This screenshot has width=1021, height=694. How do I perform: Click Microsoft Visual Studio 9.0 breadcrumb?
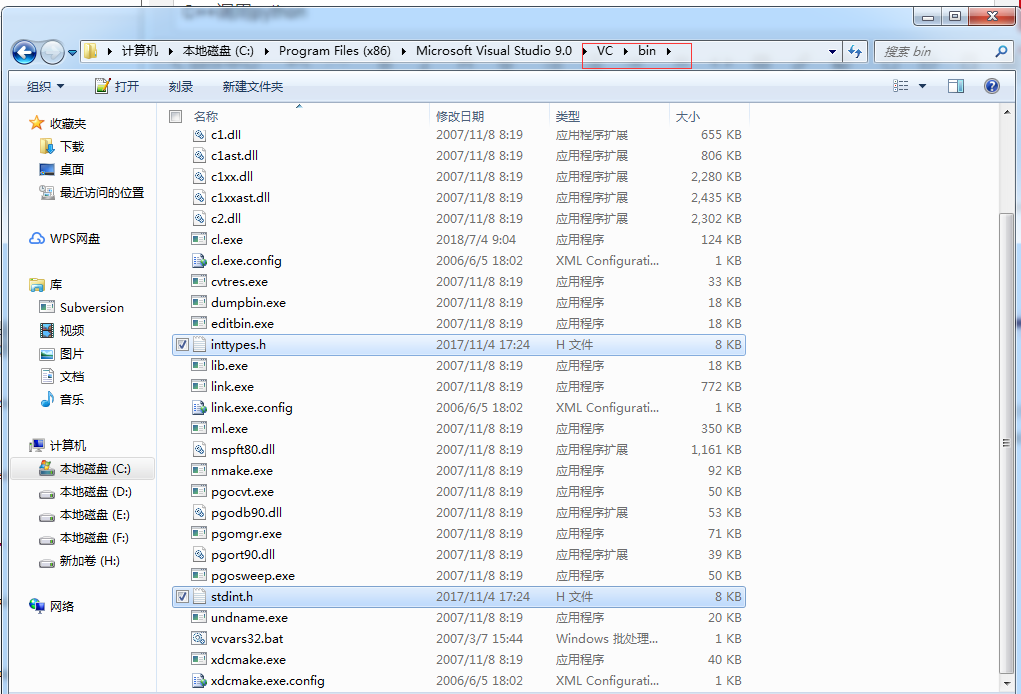tap(494, 51)
